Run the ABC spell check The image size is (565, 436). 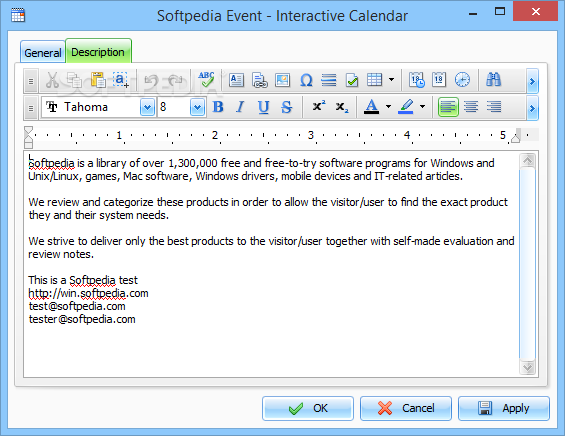206,79
